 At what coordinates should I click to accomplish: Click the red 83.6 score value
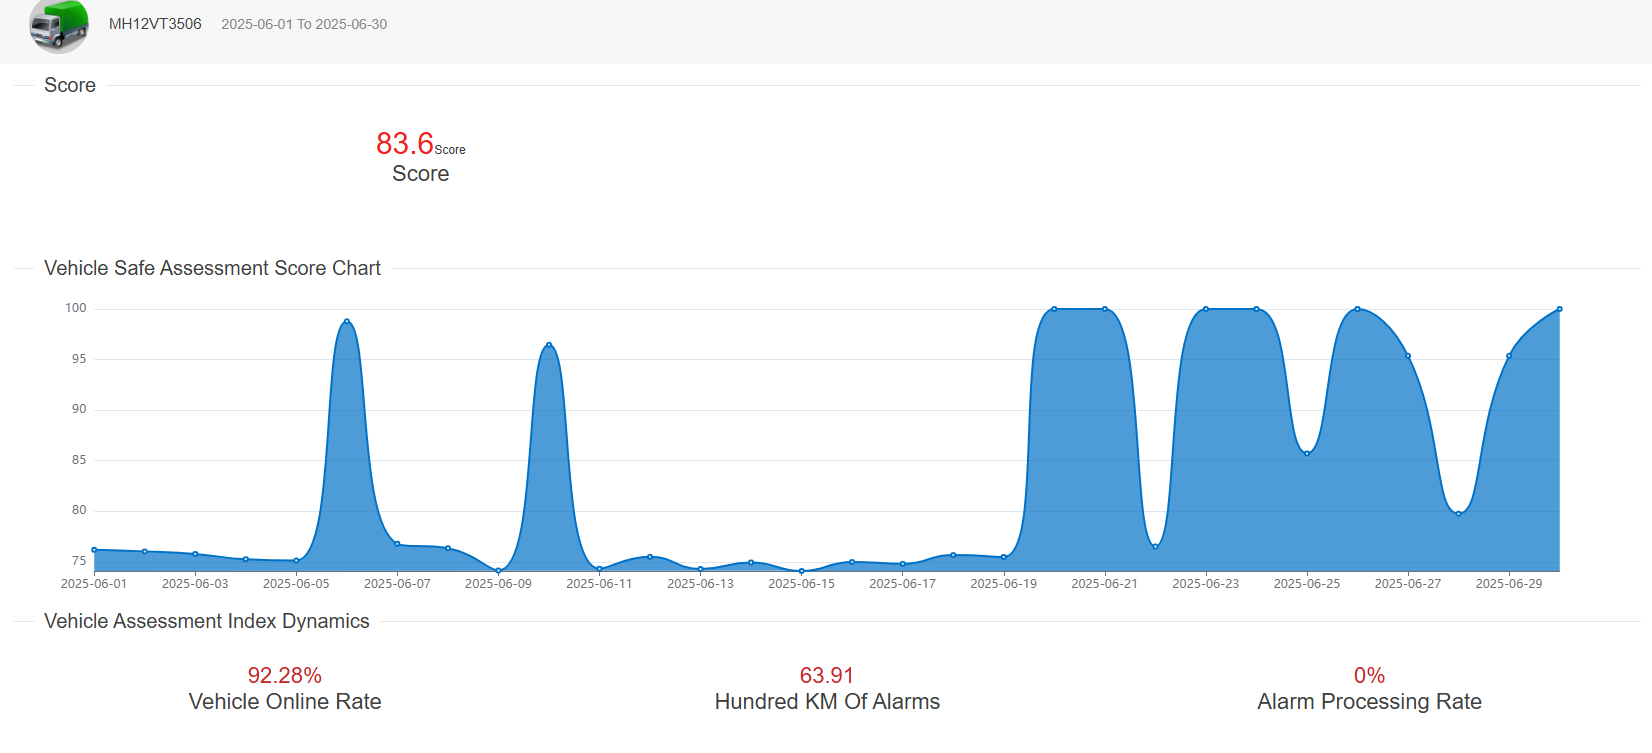[x=405, y=144]
